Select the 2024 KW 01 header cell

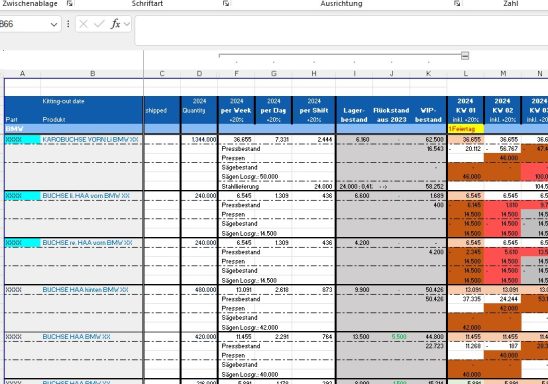tap(466, 110)
